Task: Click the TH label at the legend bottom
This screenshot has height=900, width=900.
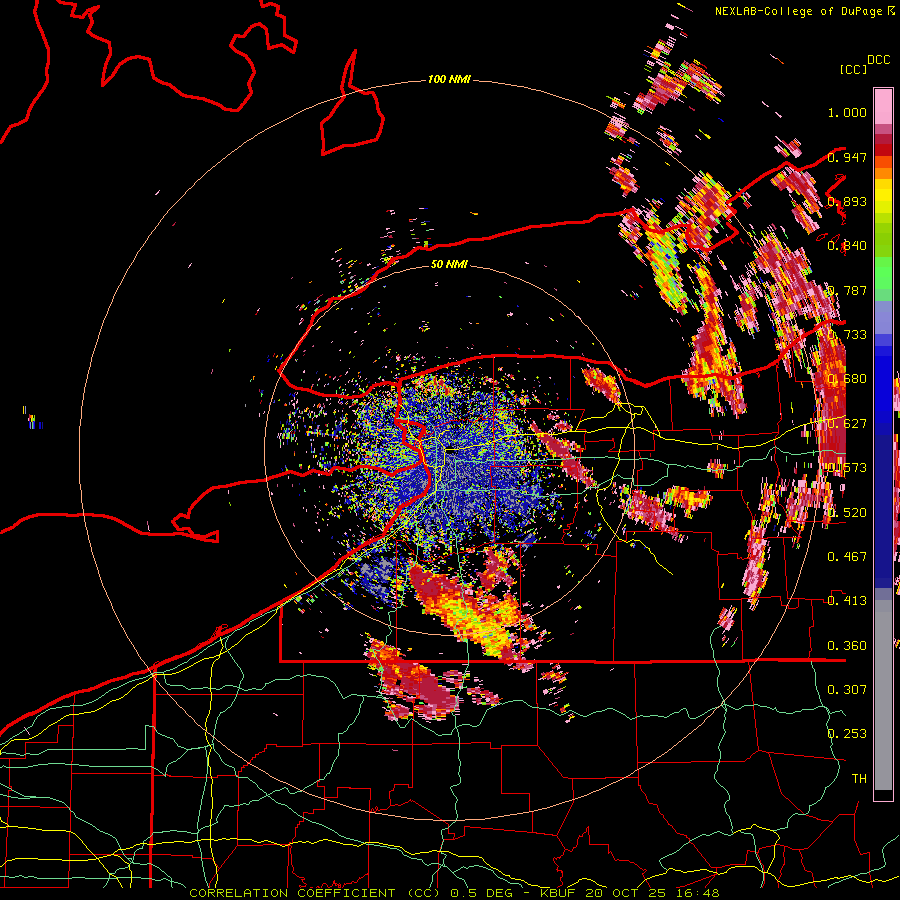Action: [859, 778]
